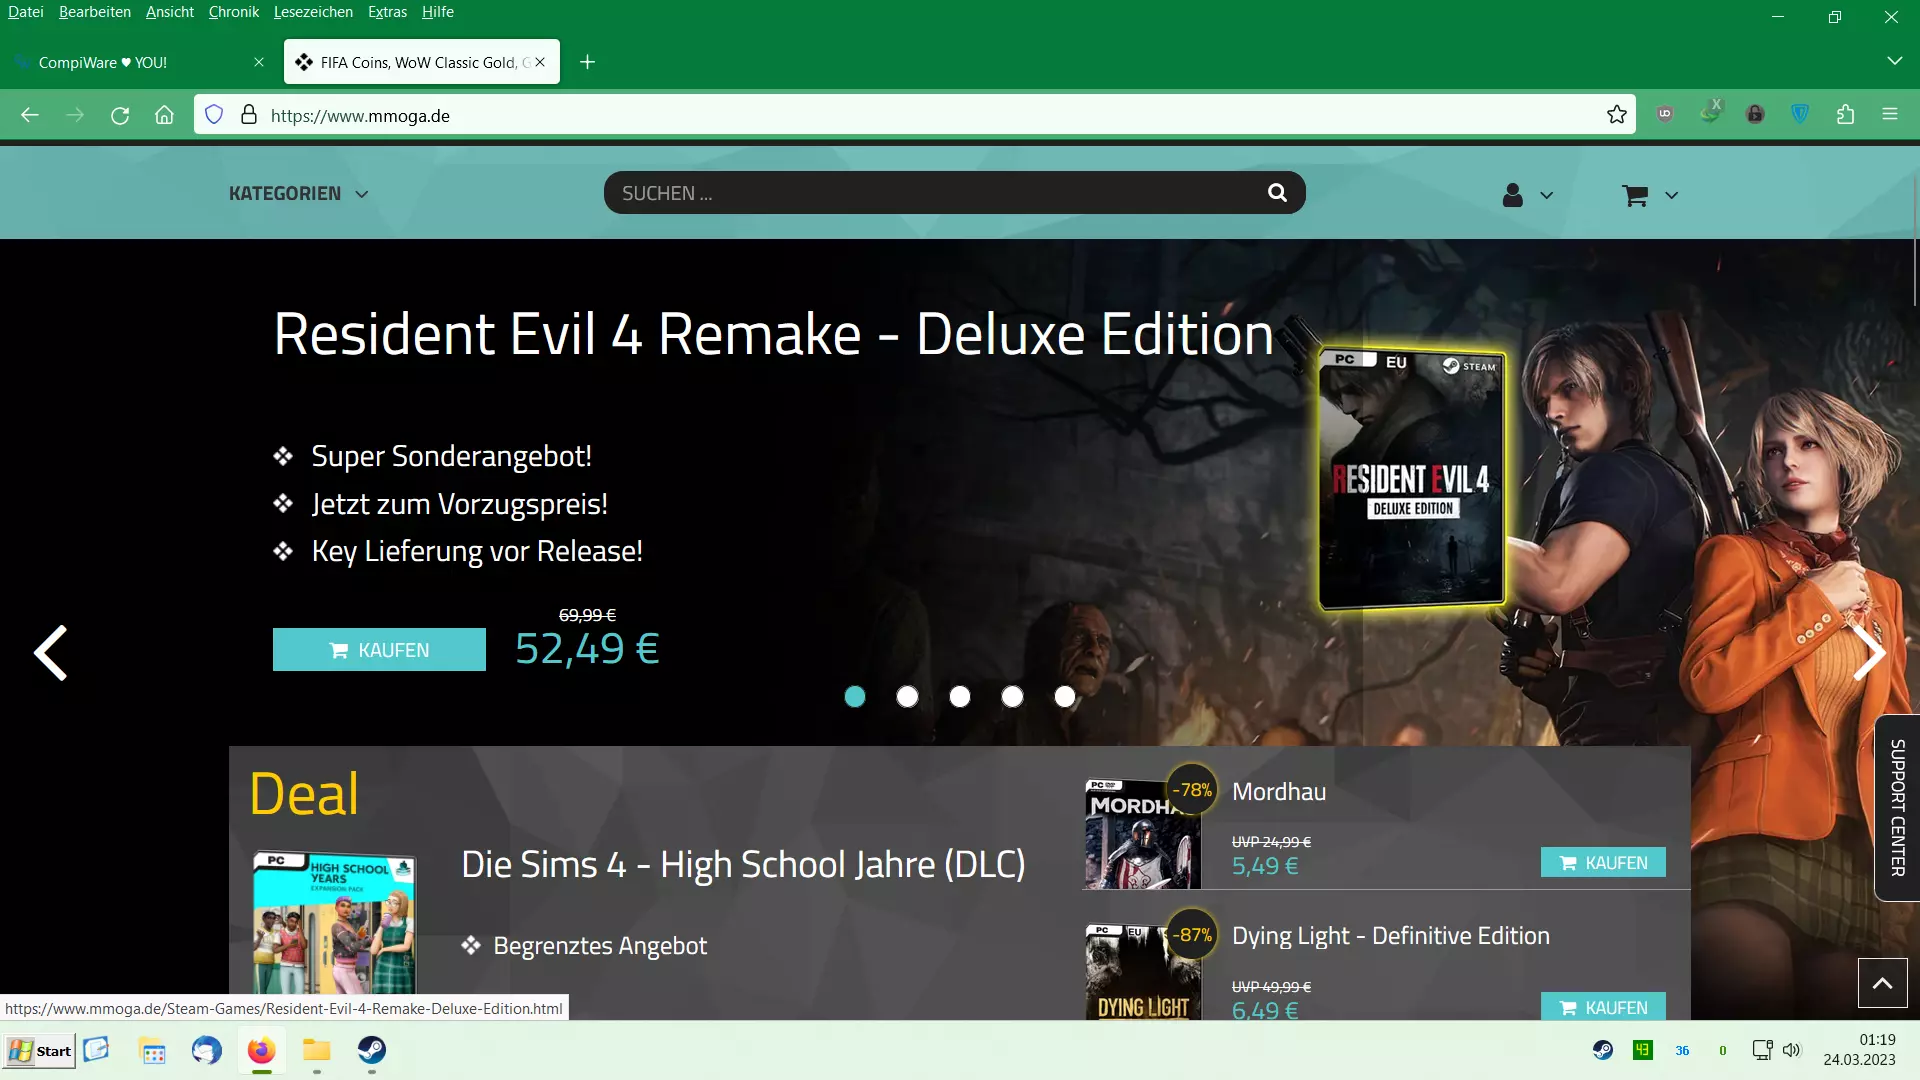Image resolution: width=1920 pixels, height=1080 pixels.
Task: Open the file explorer folder in taskbar
Action: pyautogui.click(x=317, y=1050)
